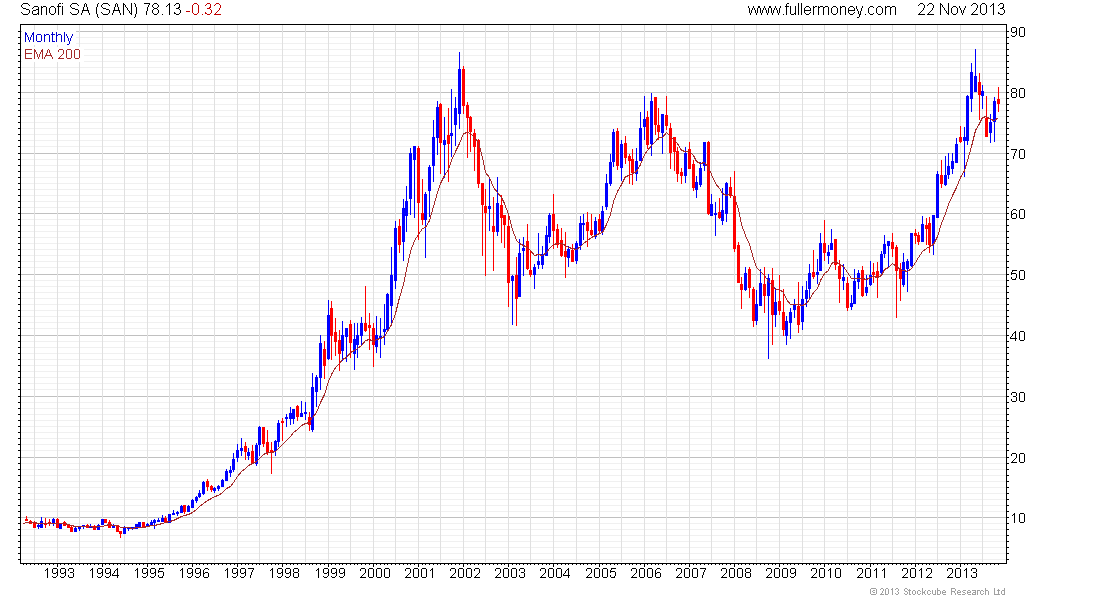
Task: Click the 30 price label on y-axis
Action: click(1018, 397)
